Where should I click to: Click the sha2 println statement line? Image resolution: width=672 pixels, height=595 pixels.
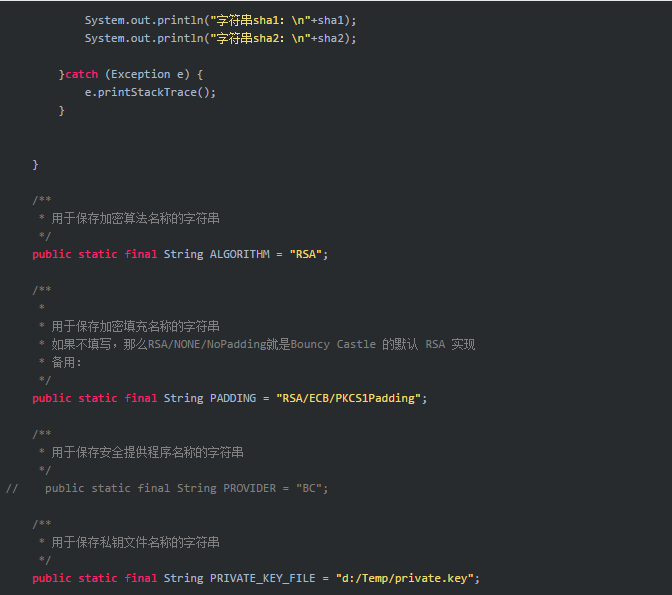point(220,39)
